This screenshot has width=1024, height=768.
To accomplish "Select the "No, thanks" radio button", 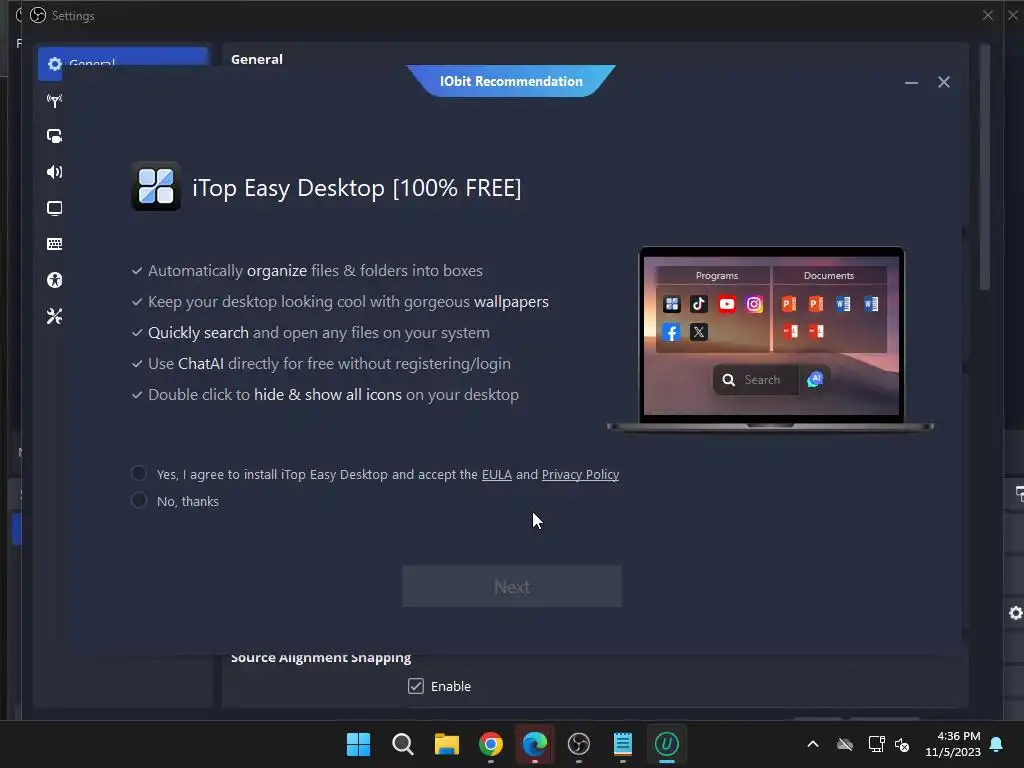I will 138,500.
